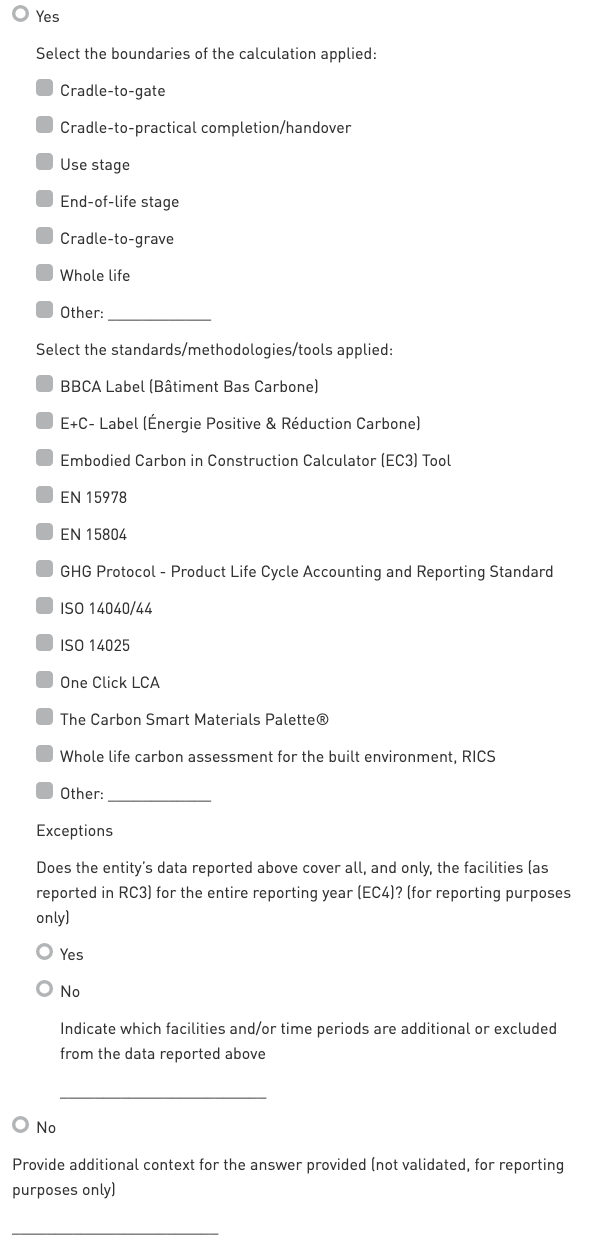The width and height of the screenshot is (604, 1246).
Task: Enable E+C- Label checkbox
Action: point(44,422)
